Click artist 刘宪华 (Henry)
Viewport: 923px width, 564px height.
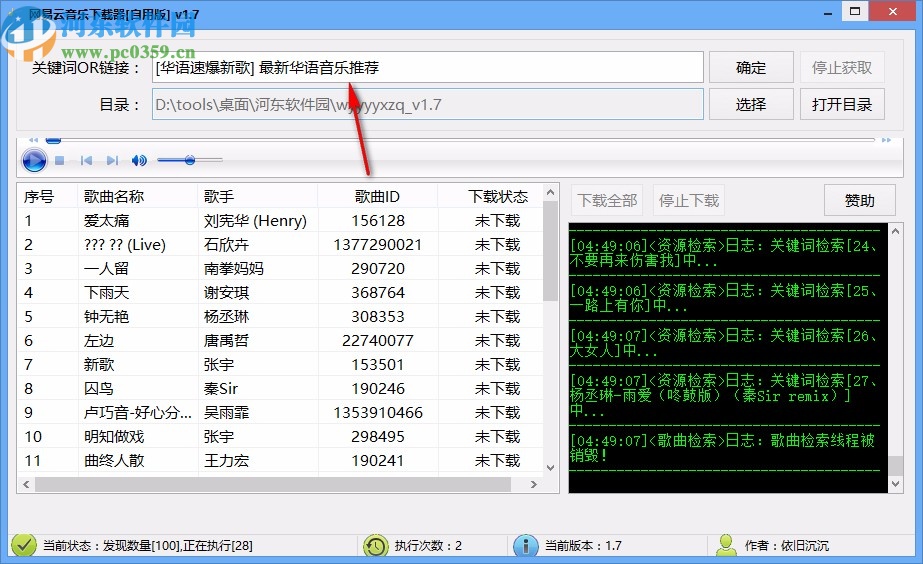coord(255,221)
